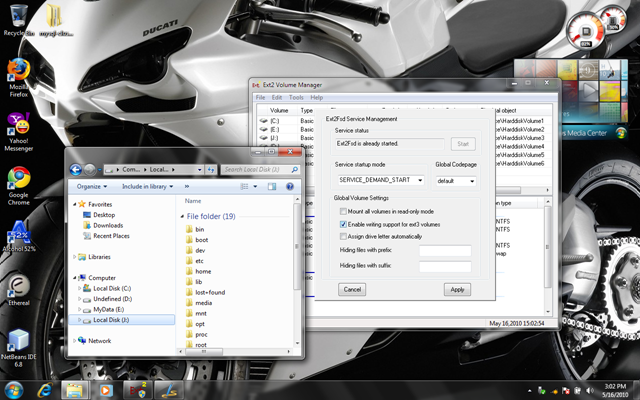Viewport: 640px width, 400px height.
Task: Switch to Ext2 Volume Manager taskbar button
Action: pyautogui.click(x=138, y=390)
